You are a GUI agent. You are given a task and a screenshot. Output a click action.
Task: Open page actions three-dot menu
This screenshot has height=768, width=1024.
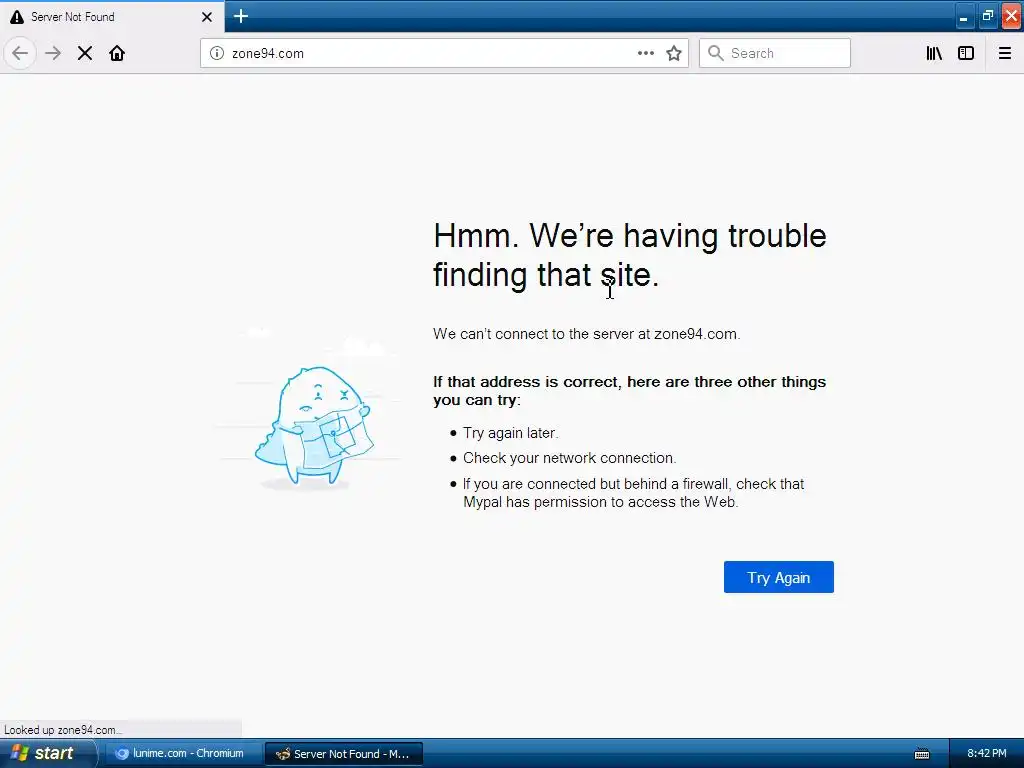coord(645,53)
